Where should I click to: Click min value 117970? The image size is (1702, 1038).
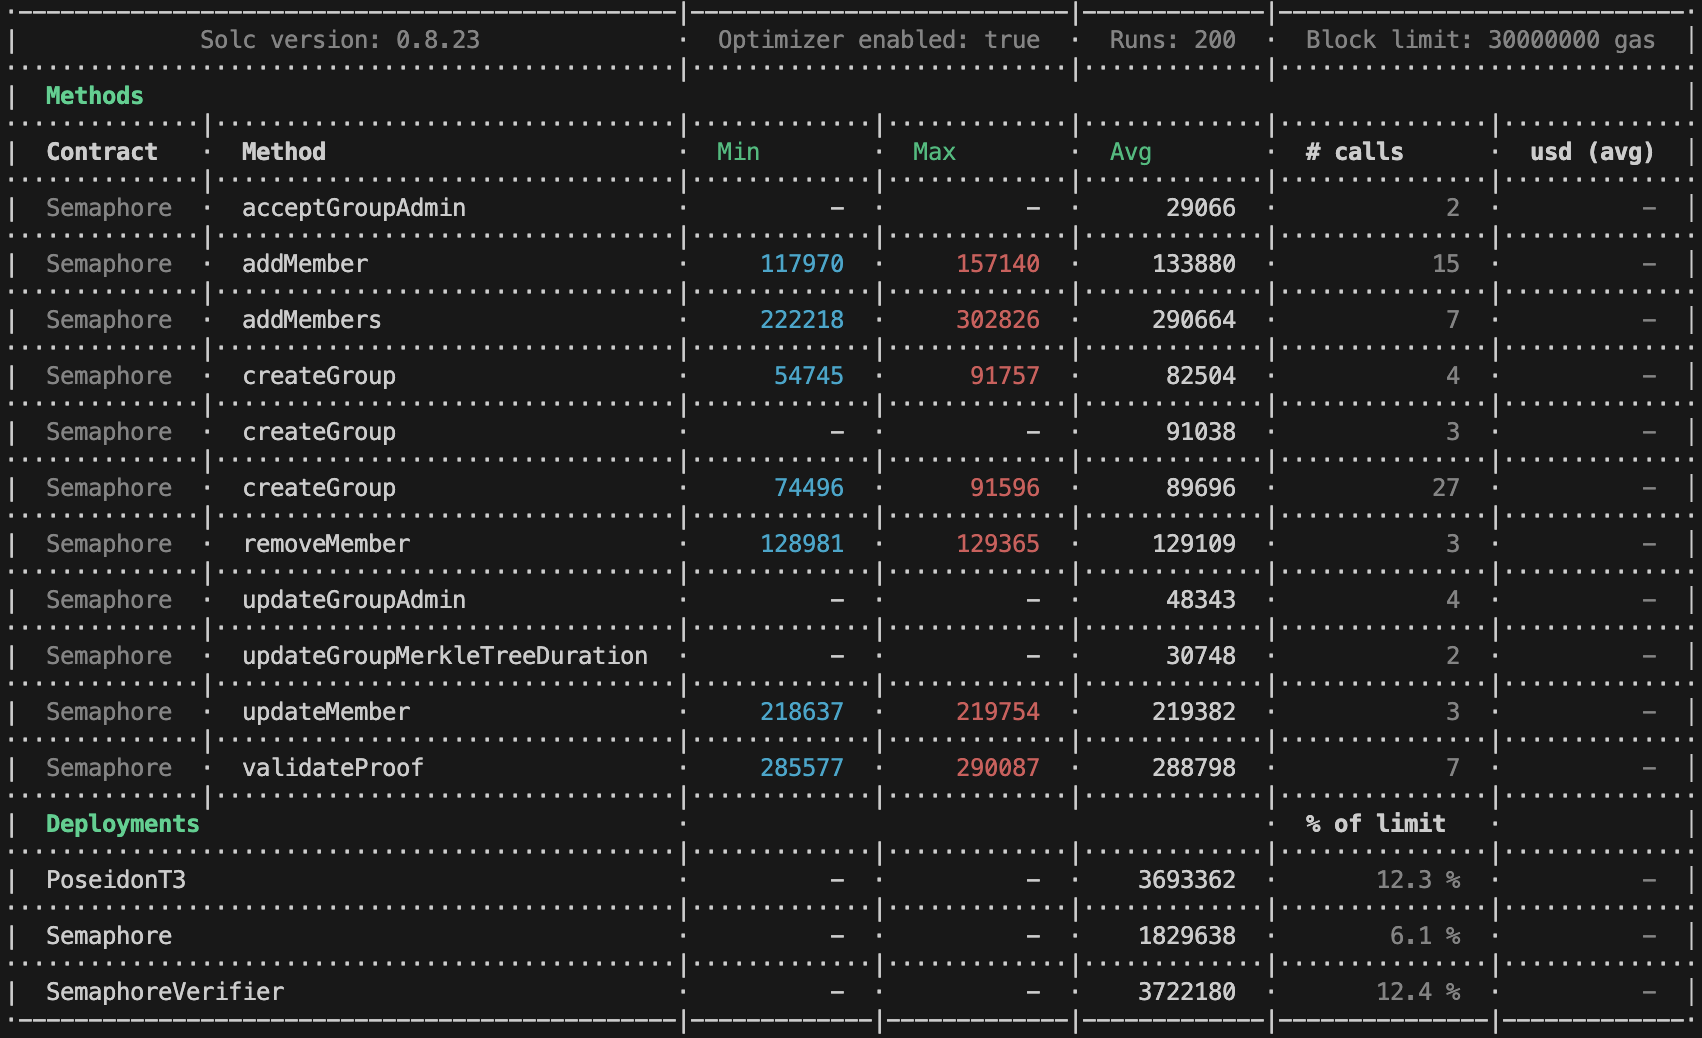pos(802,264)
